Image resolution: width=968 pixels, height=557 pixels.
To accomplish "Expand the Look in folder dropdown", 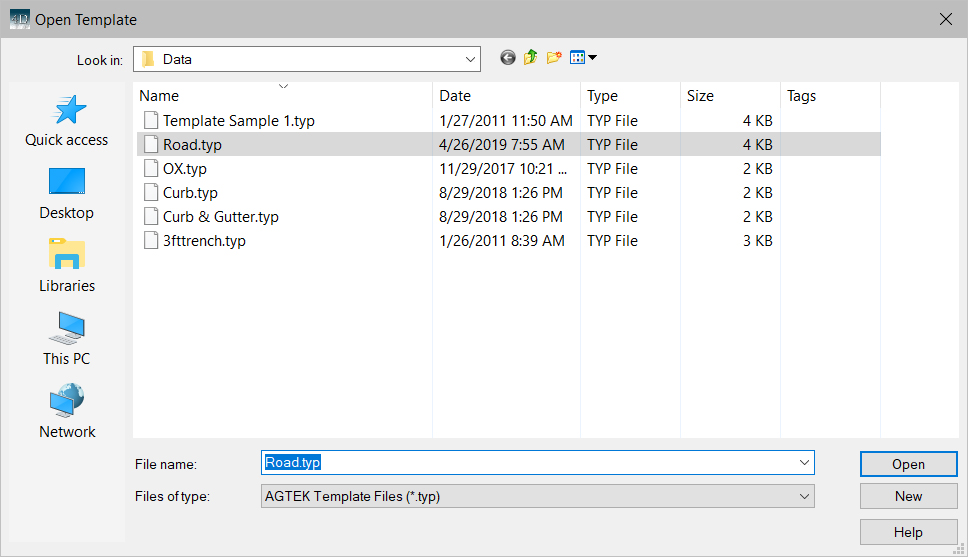I will (x=468, y=59).
